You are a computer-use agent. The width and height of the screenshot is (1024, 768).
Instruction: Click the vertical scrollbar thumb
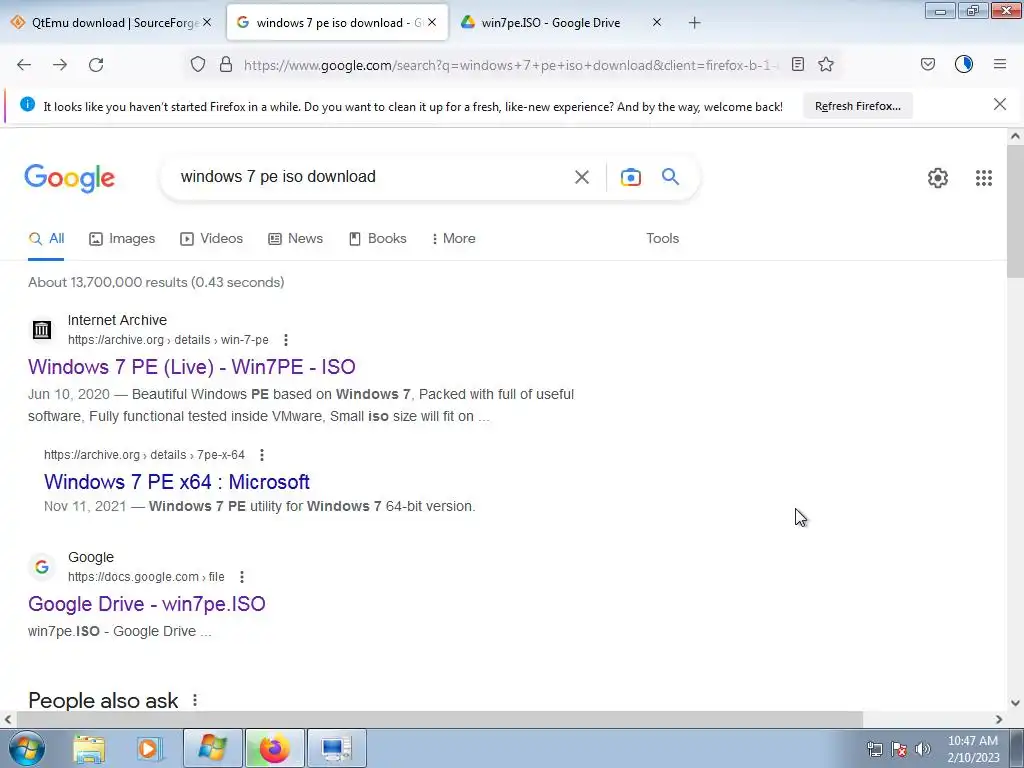point(1015,212)
